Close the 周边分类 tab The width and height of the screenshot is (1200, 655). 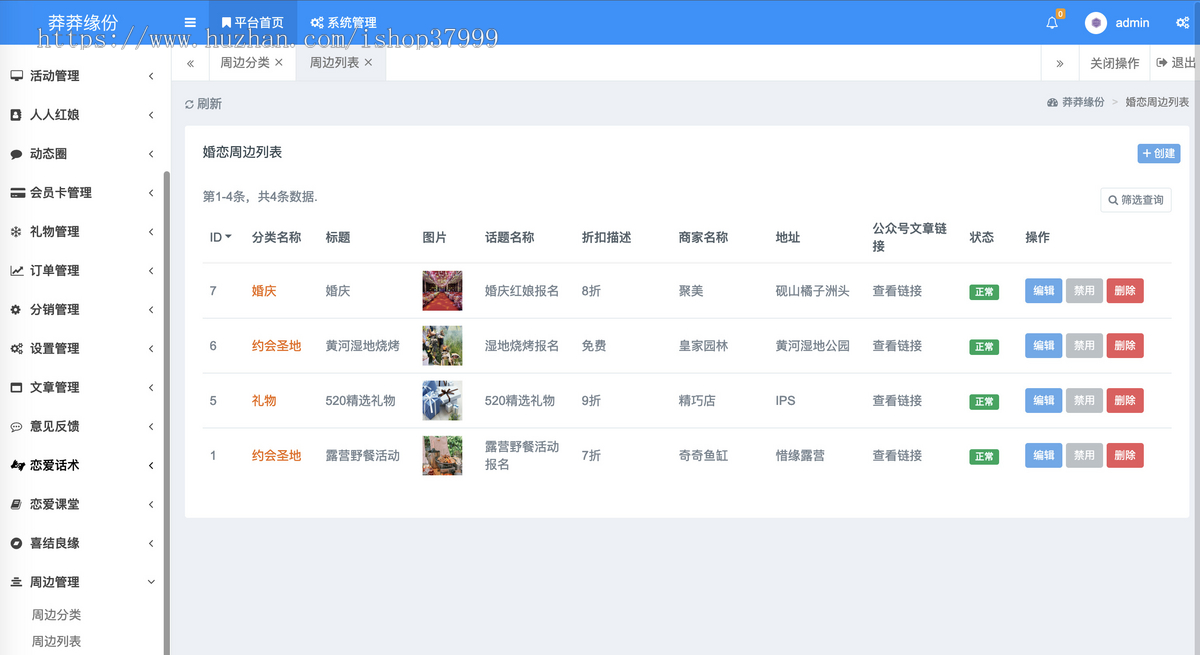(x=279, y=62)
